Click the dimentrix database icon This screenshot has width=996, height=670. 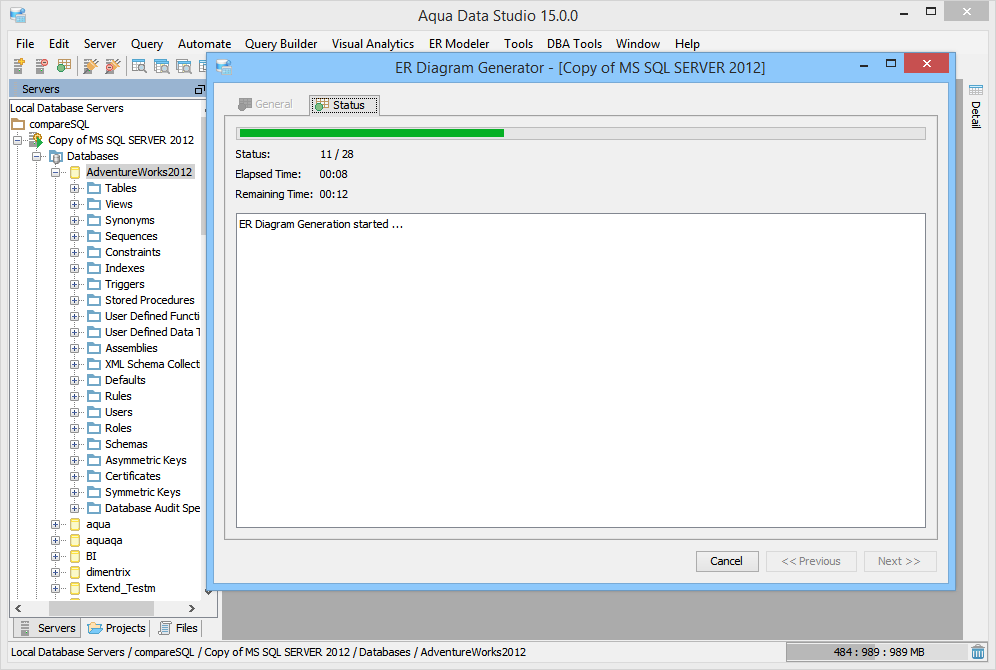pyautogui.click(x=75, y=572)
